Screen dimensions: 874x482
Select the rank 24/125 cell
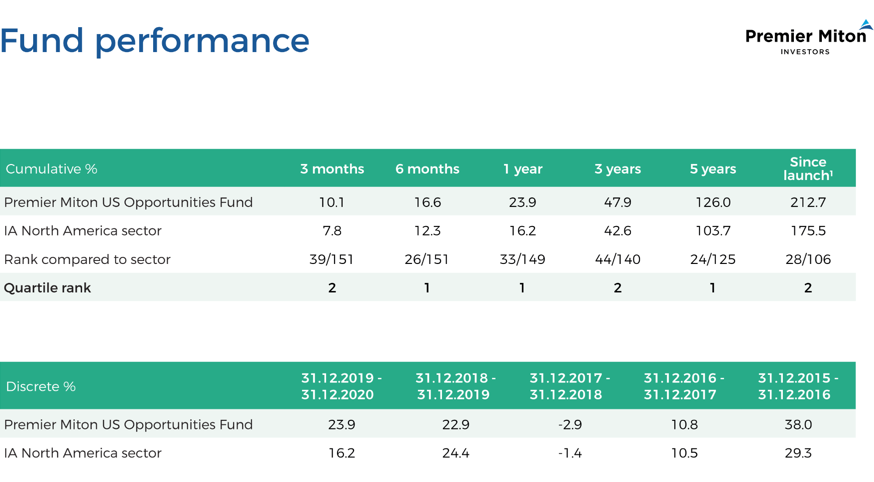point(713,259)
